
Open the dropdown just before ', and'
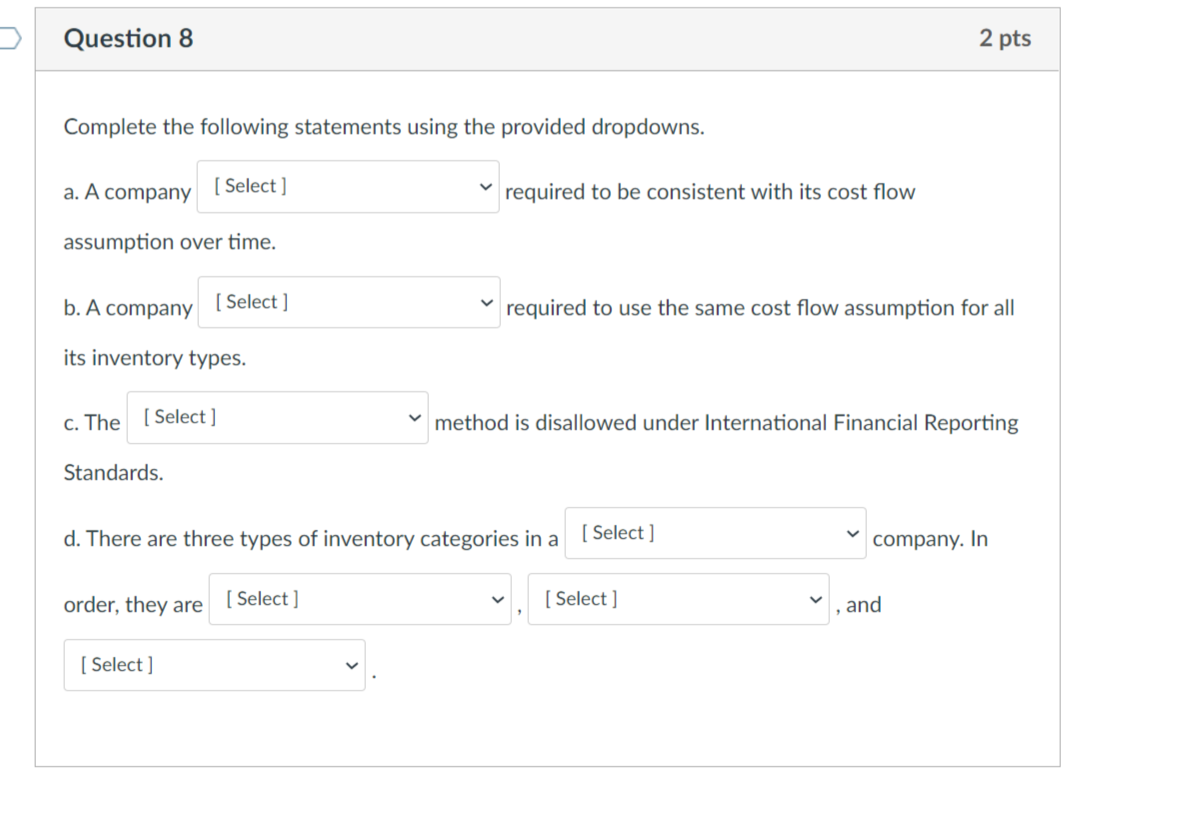(678, 599)
